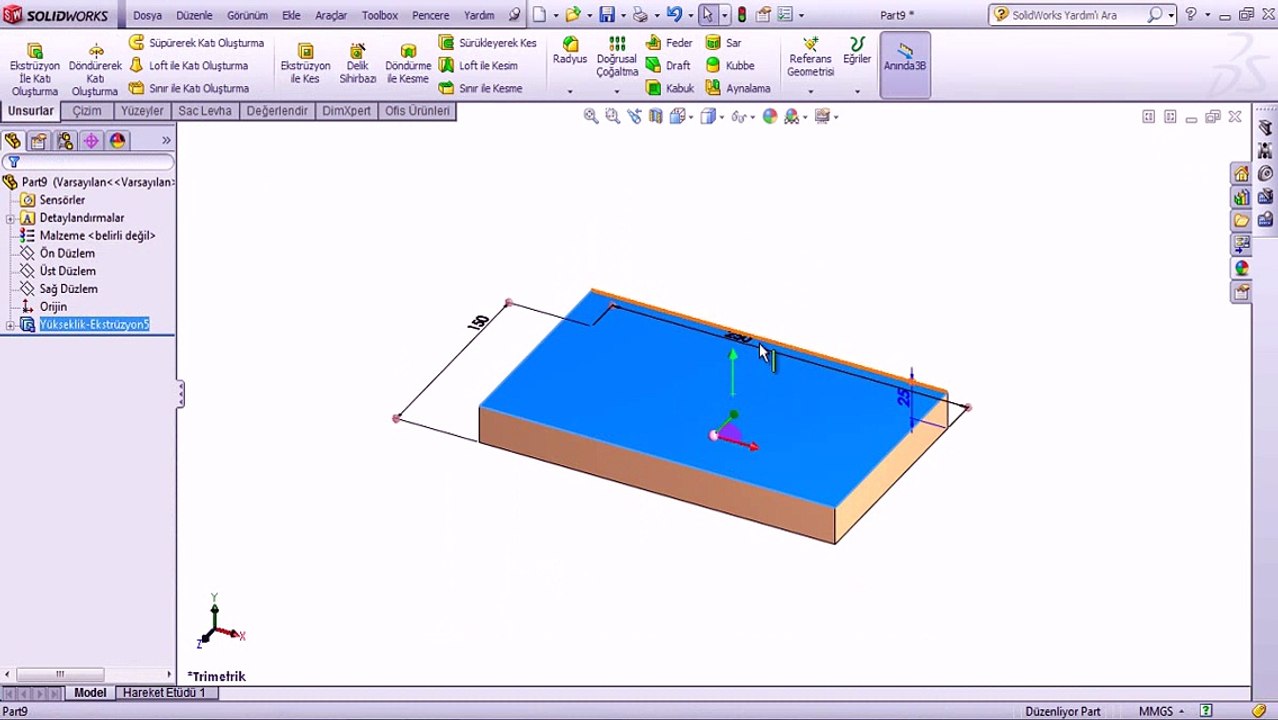Open the Draft tool

coord(668,65)
